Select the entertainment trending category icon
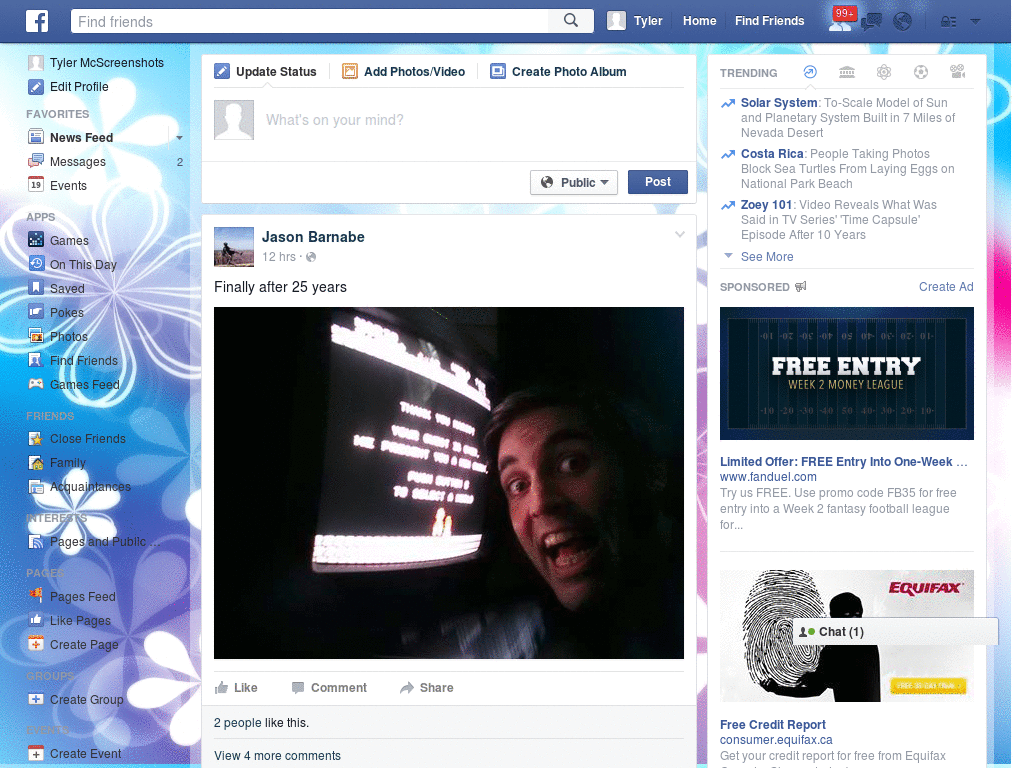The height and width of the screenshot is (768, 1024). coord(957,72)
